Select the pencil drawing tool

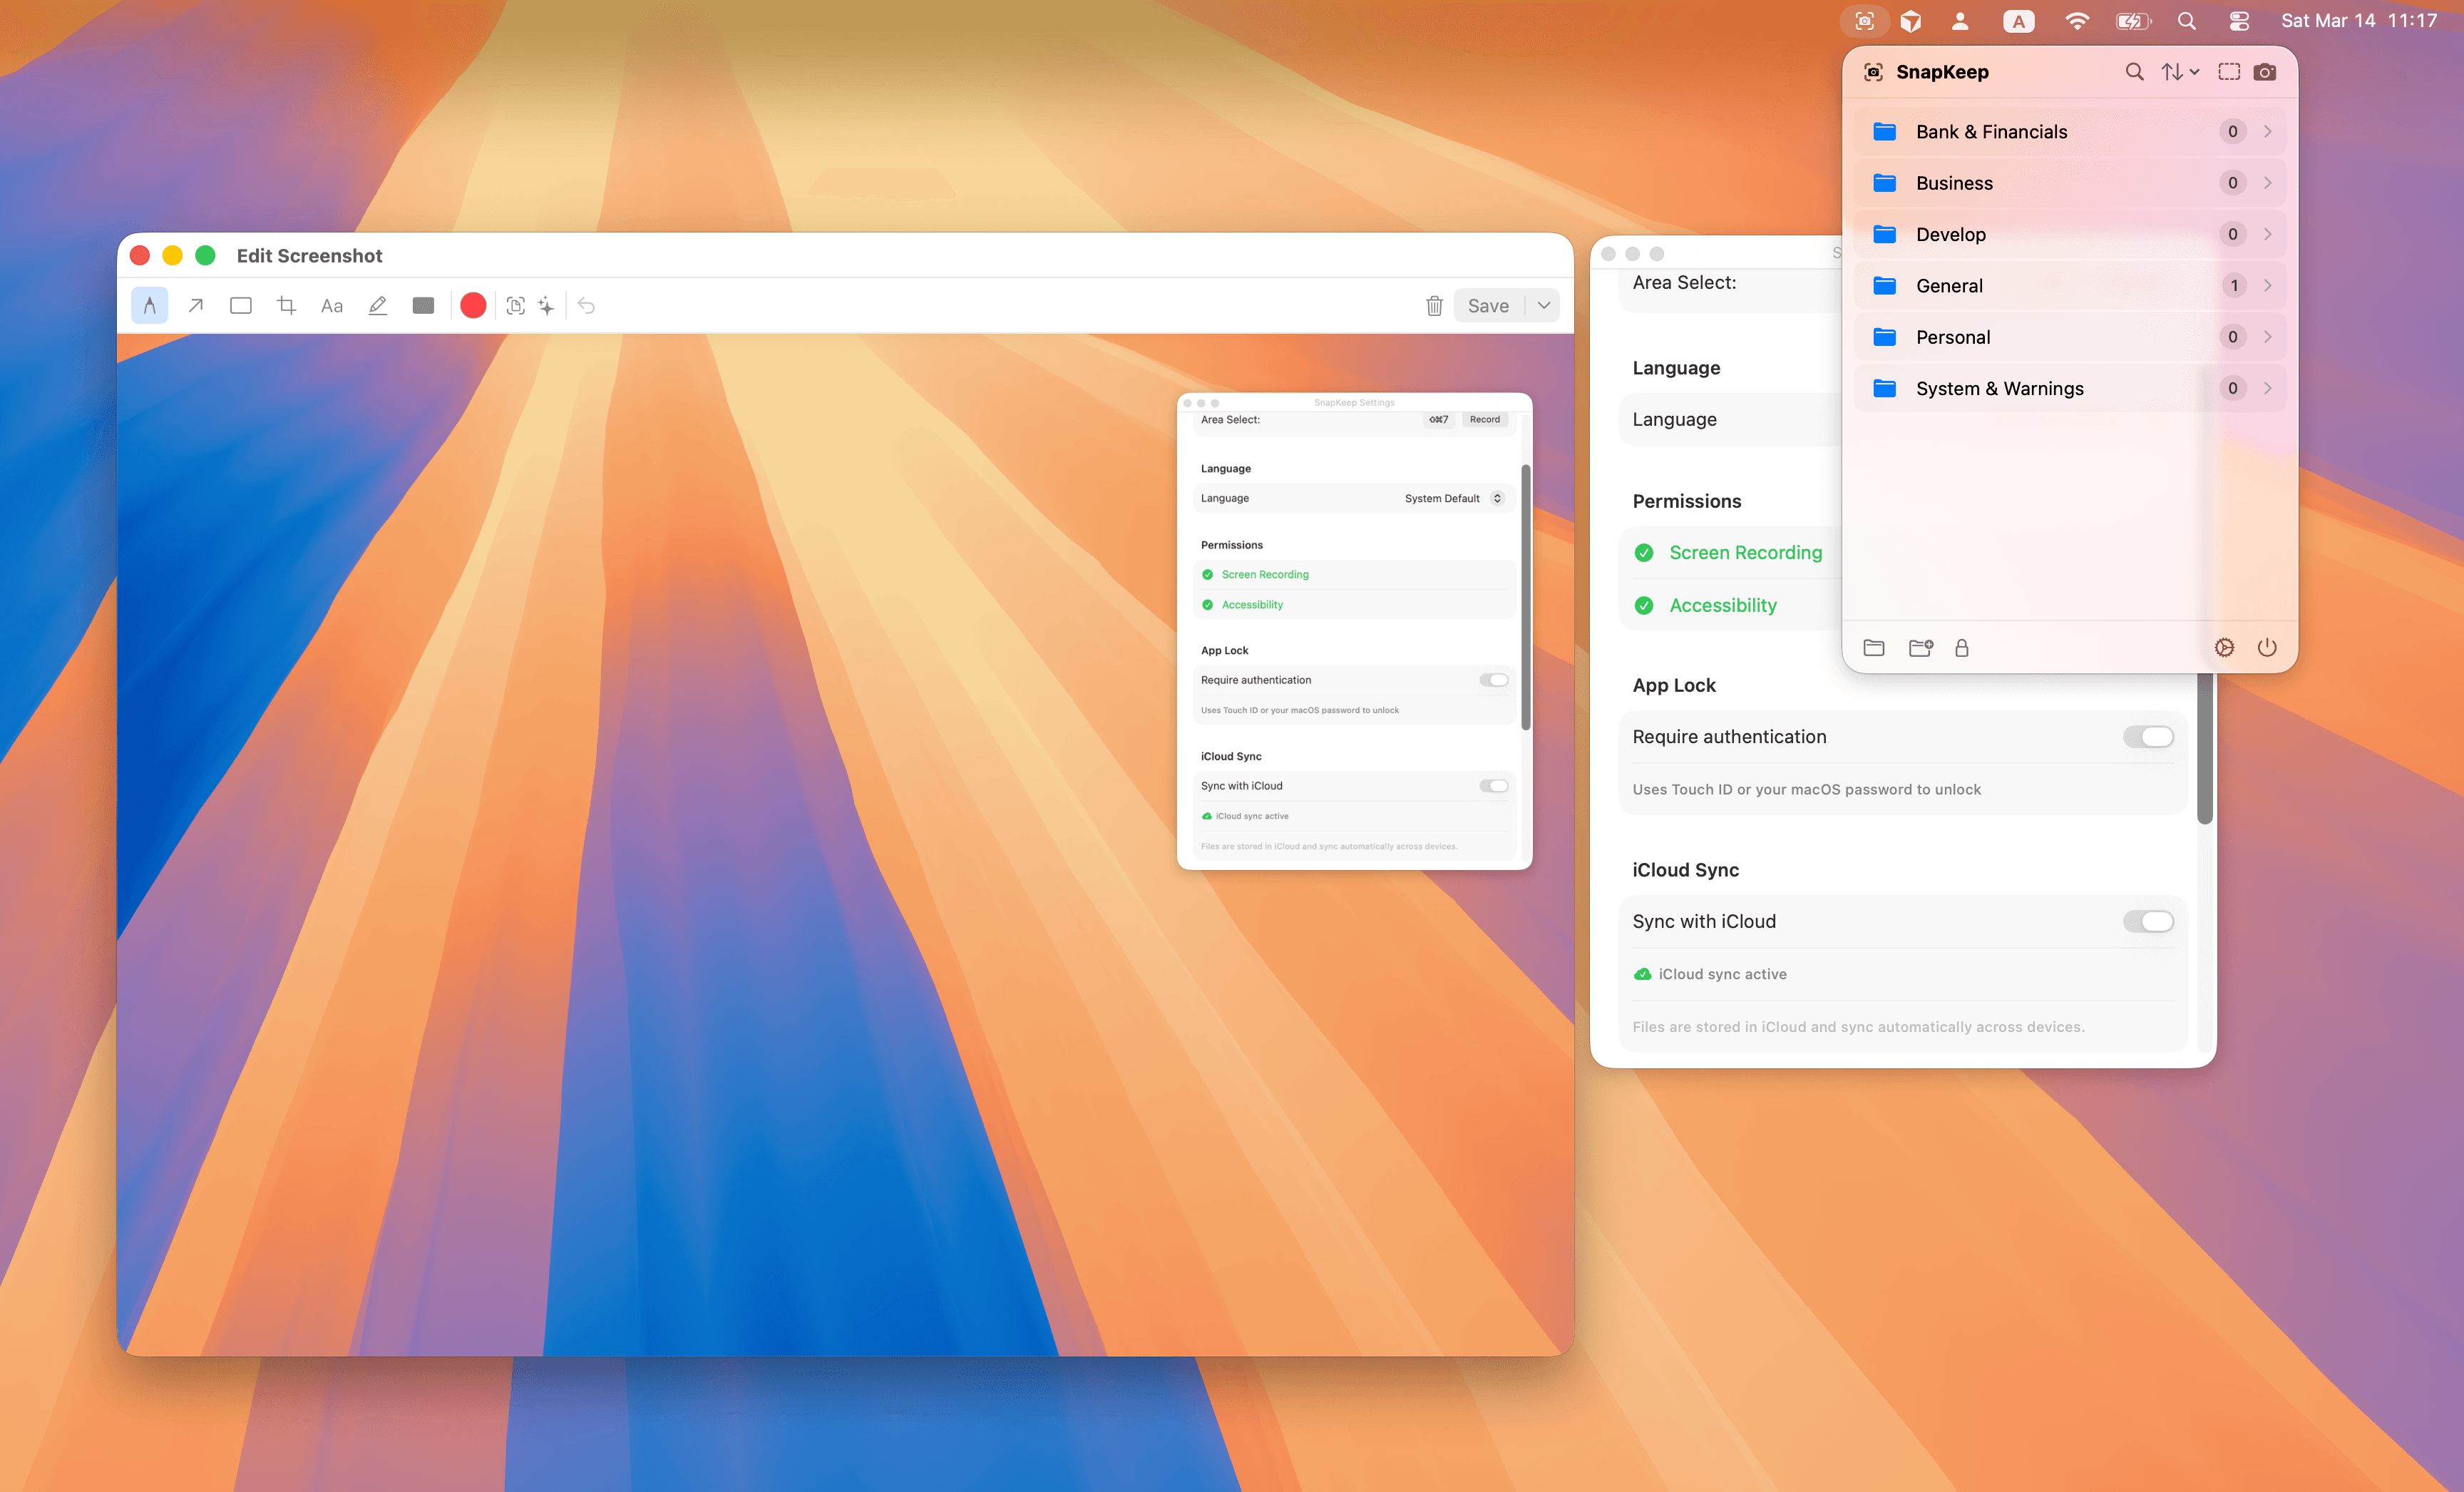click(x=378, y=305)
